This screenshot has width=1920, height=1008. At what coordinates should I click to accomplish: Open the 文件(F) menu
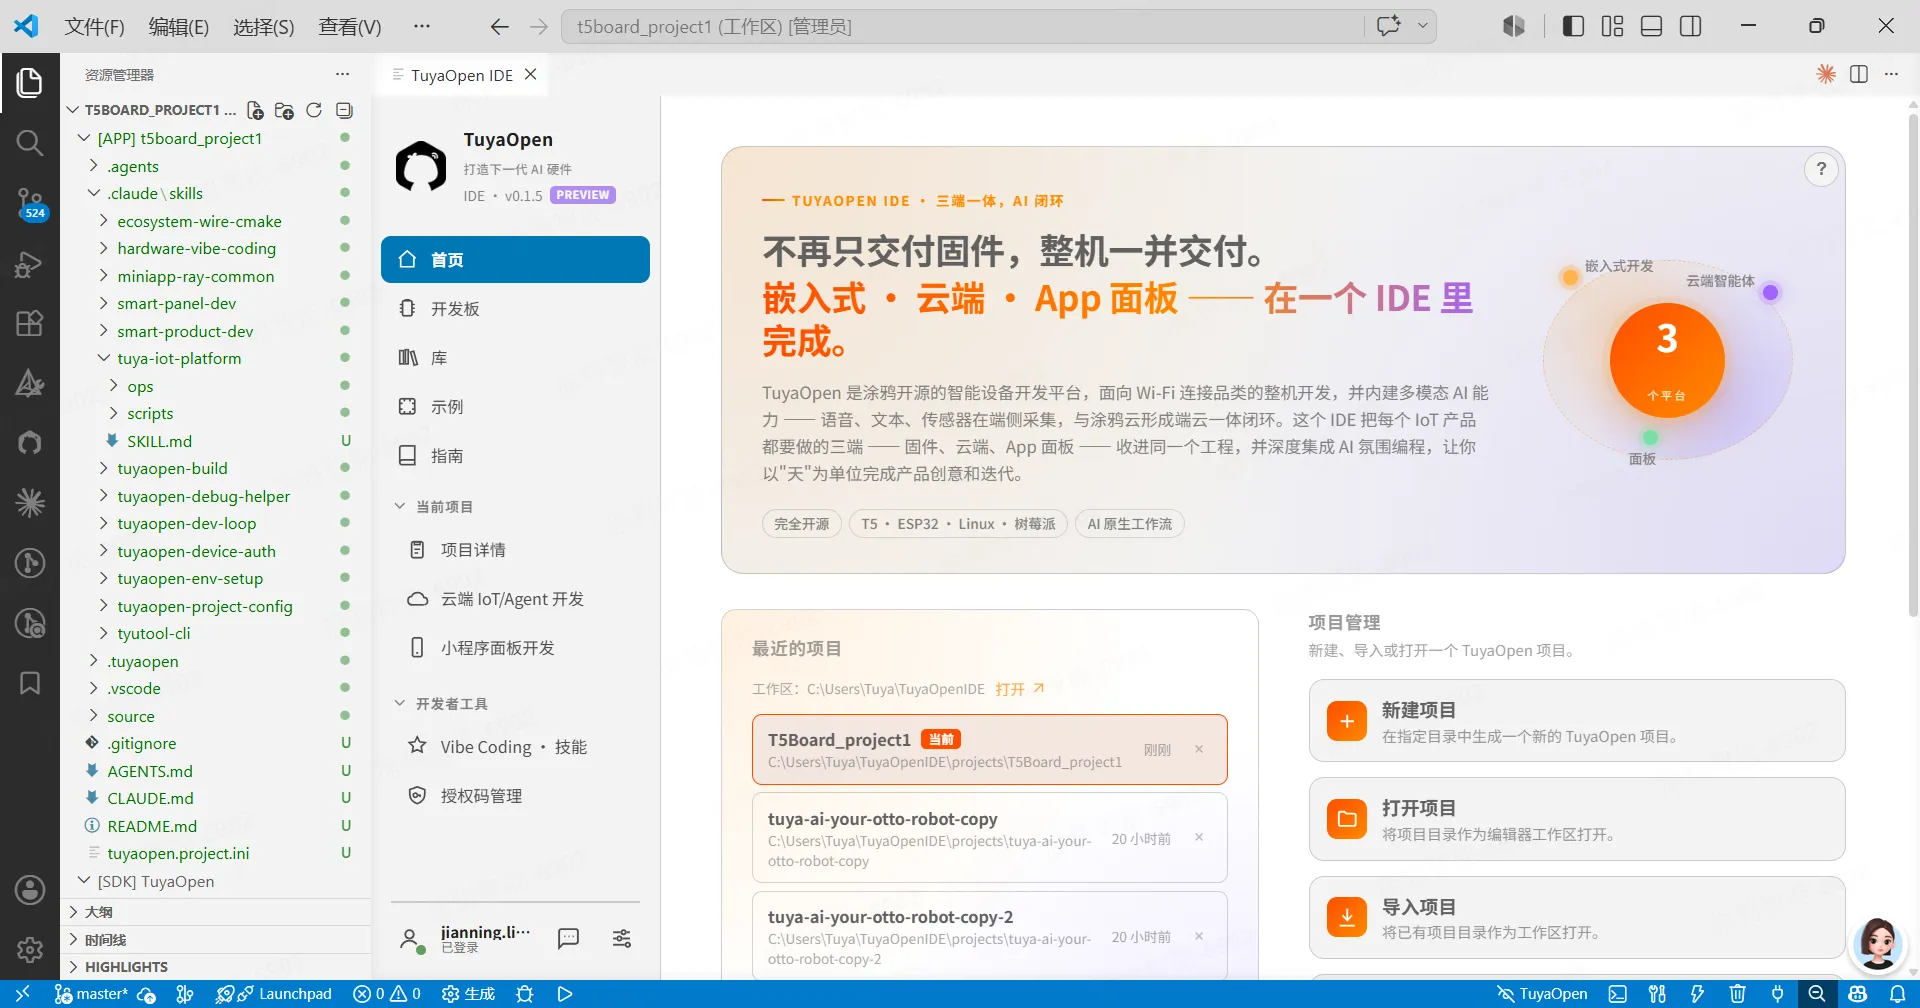click(94, 27)
